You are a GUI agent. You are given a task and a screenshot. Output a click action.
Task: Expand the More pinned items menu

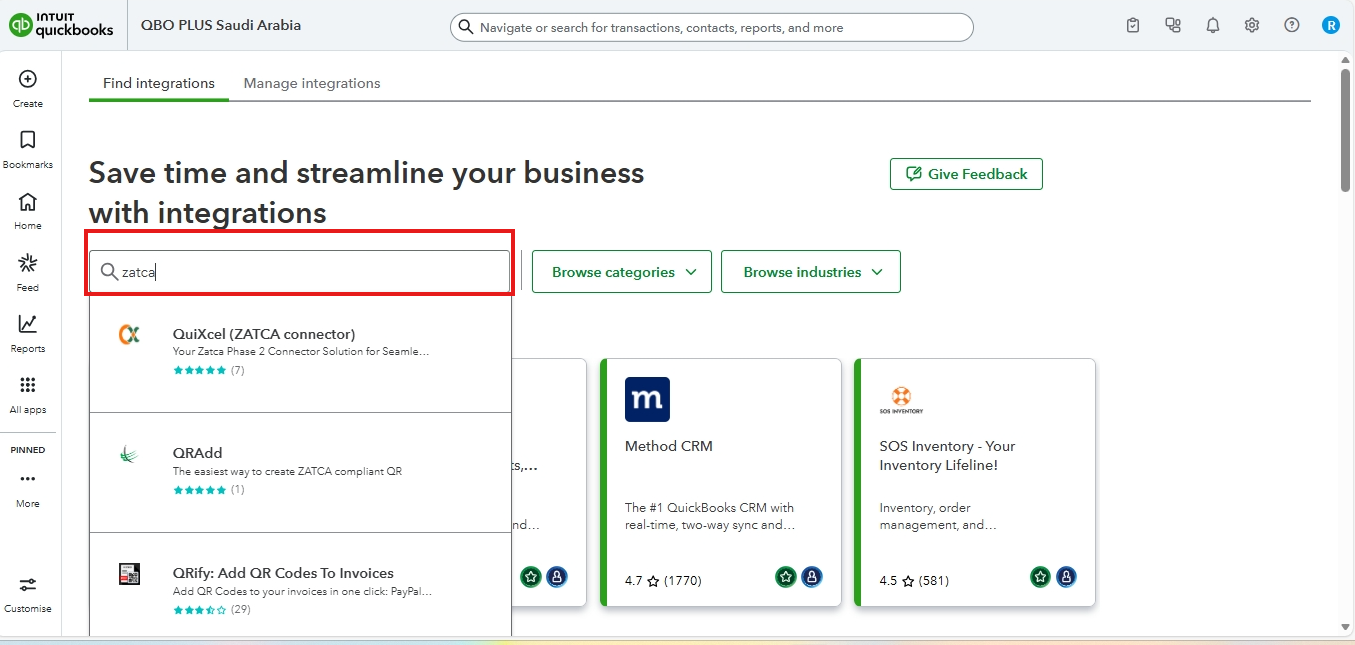(28, 481)
